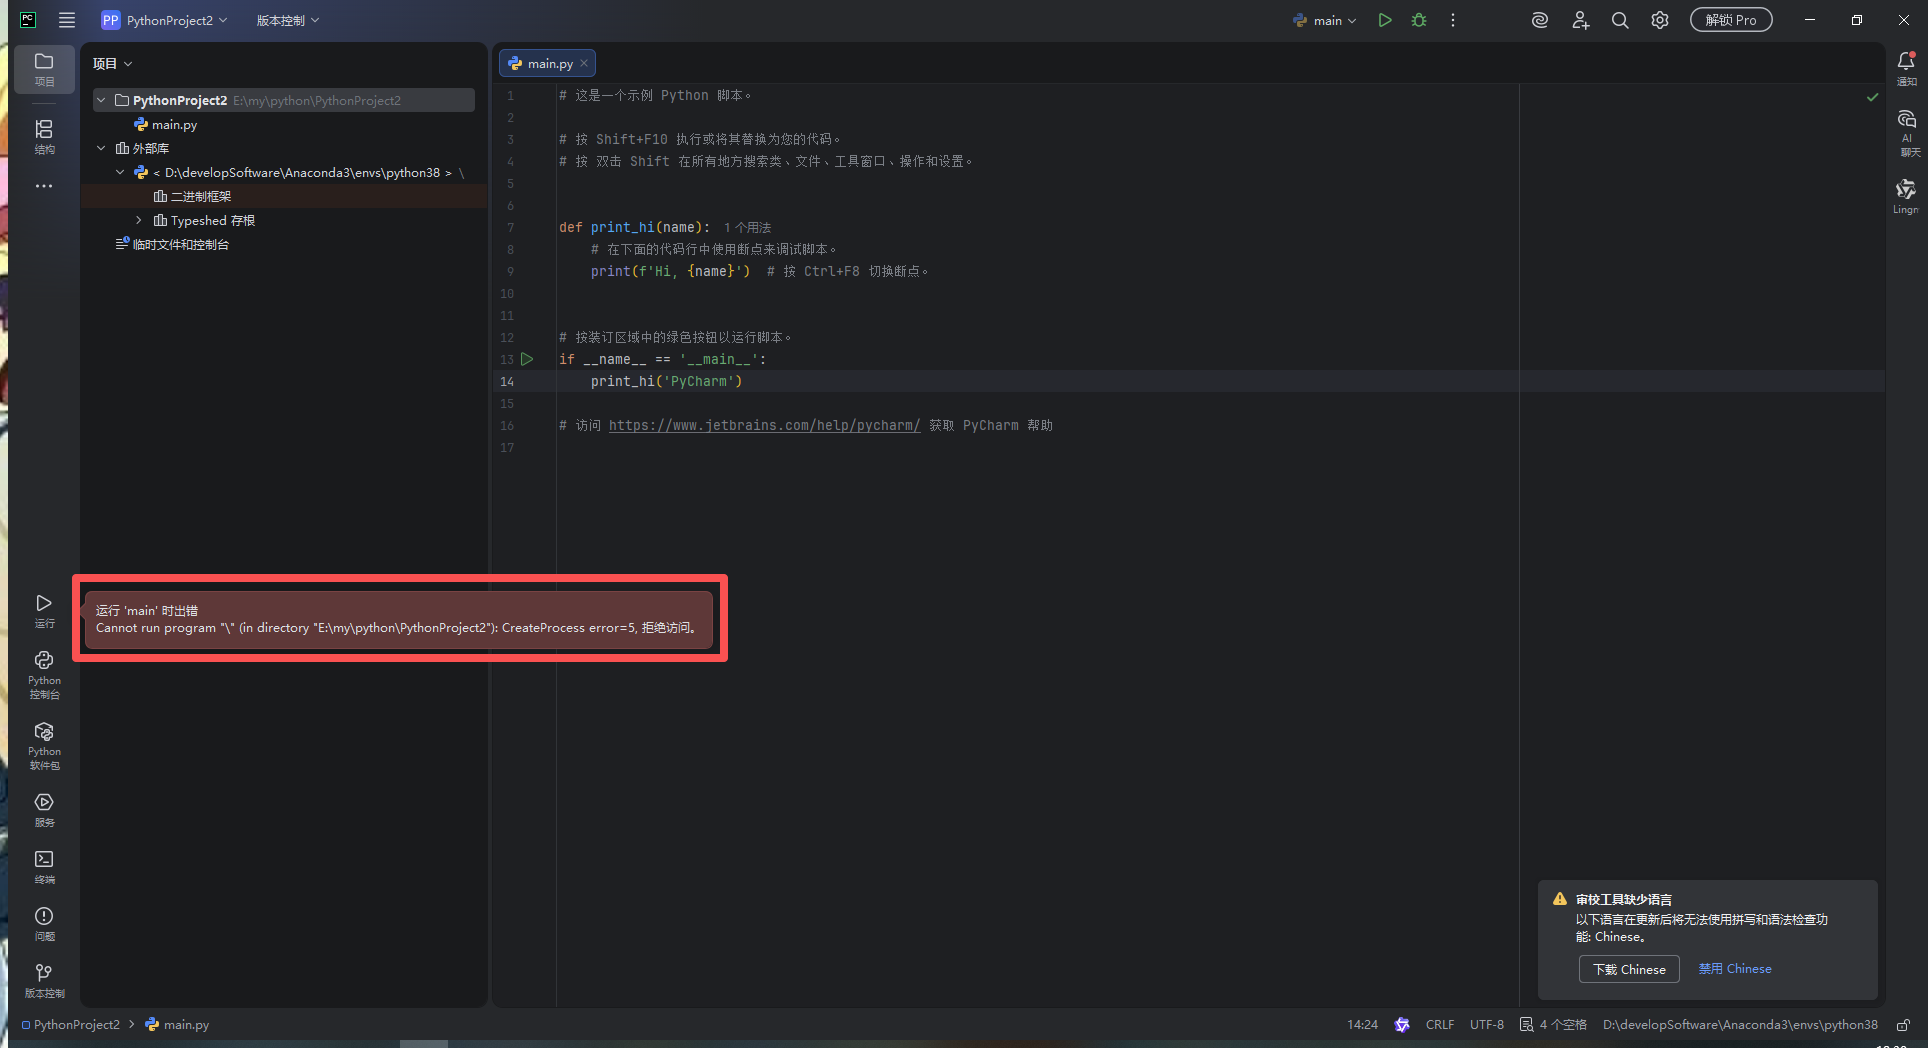The width and height of the screenshot is (1928, 1048).
Task: Change CRLF line separator setting
Action: click(1440, 1025)
